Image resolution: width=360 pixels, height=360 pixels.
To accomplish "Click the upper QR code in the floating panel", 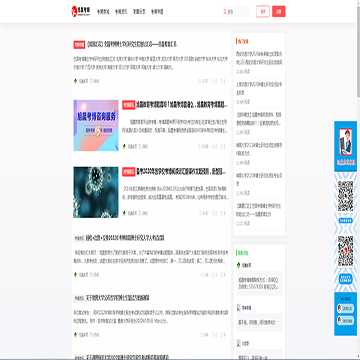I will (345, 197).
